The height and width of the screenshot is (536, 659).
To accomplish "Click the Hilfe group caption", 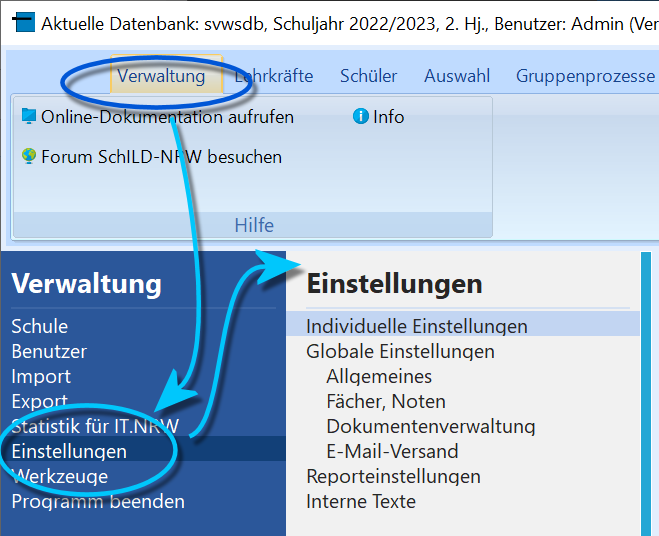I will pos(254,225).
